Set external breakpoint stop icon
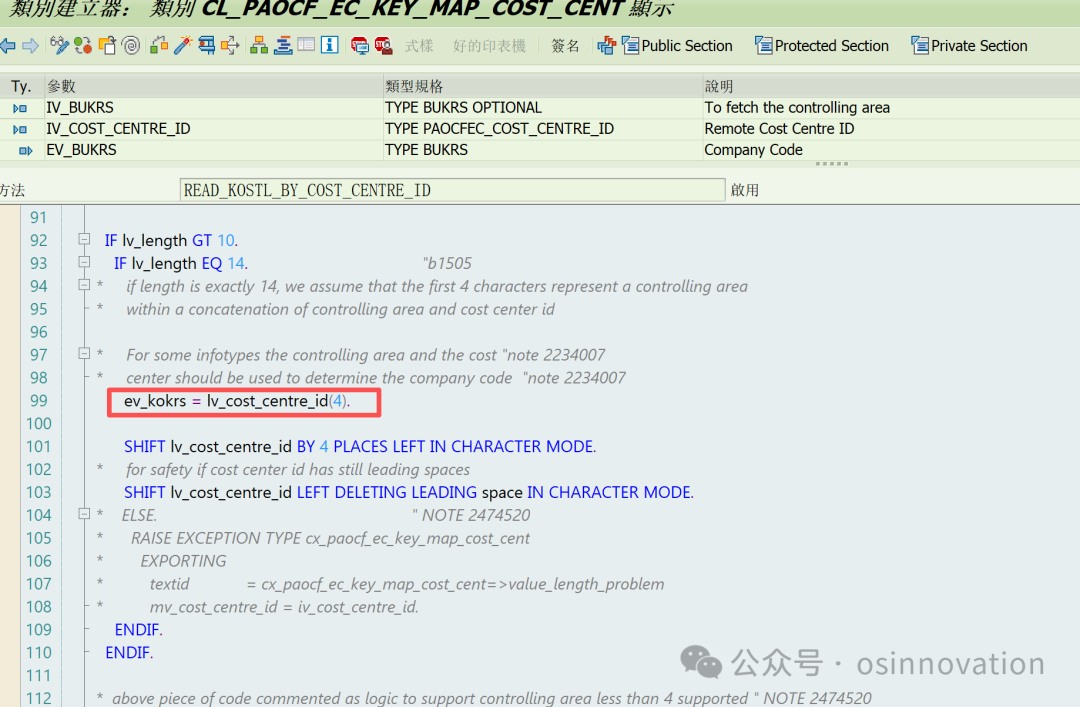This screenshot has height=707, width=1080. (x=384, y=45)
